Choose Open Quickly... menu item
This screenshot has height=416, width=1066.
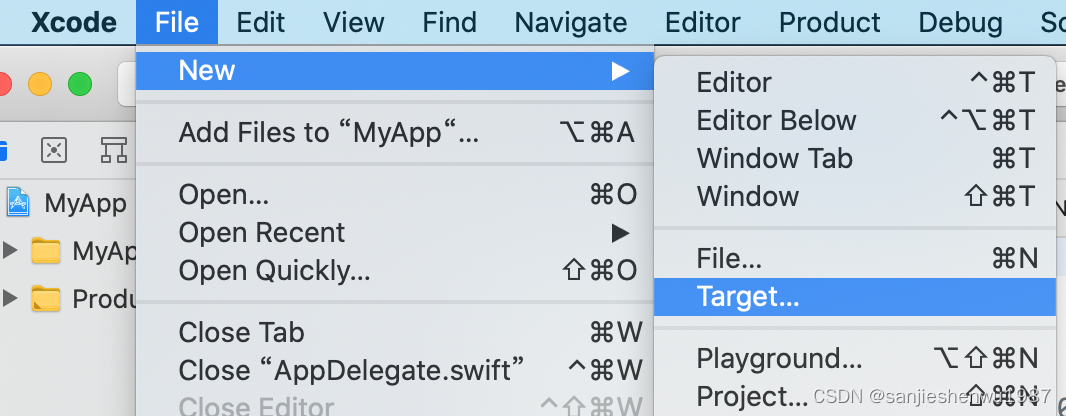point(395,271)
